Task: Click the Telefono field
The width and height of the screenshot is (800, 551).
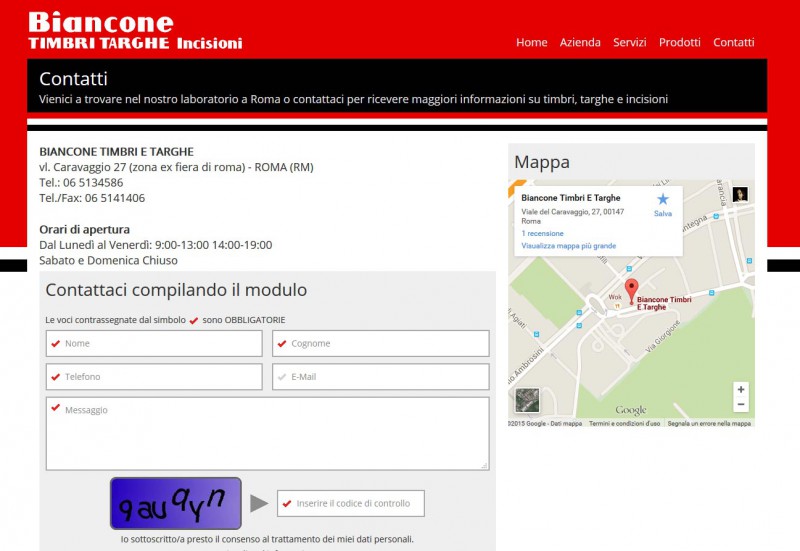Action: click(x=154, y=377)
